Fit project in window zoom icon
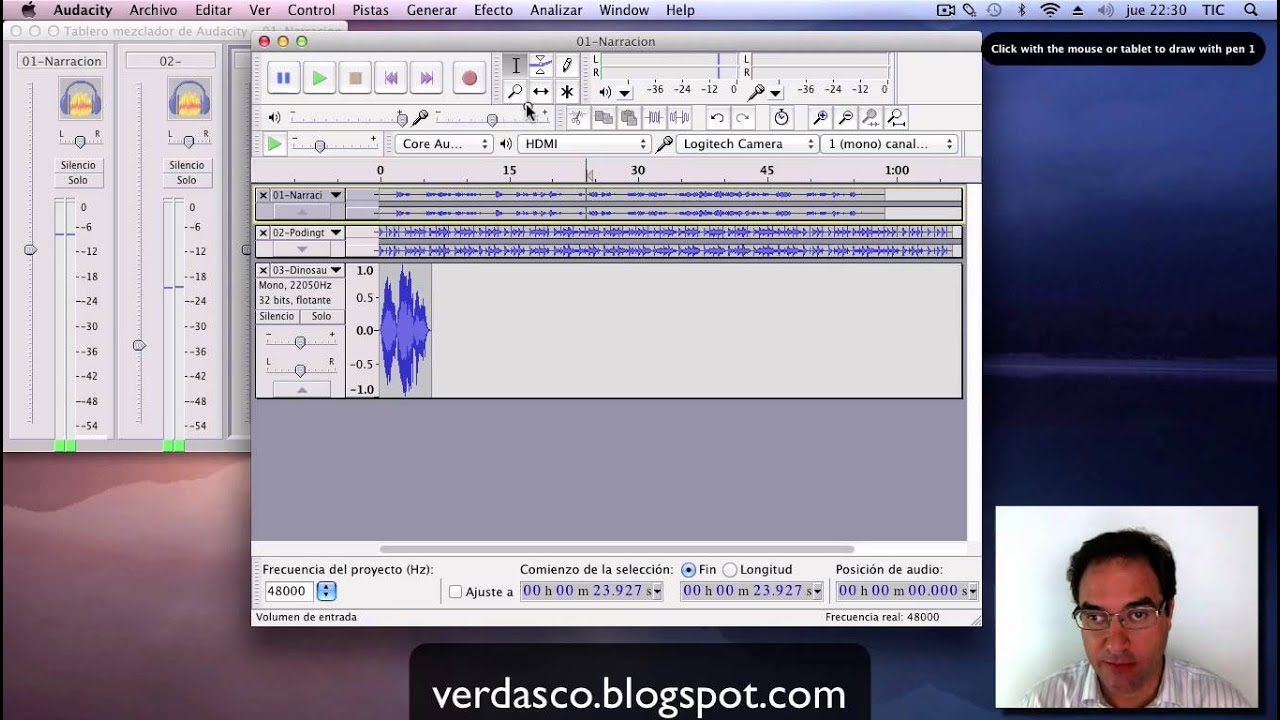The width and height of the screenshot is (1280, 720). click(x=896, y=118)
